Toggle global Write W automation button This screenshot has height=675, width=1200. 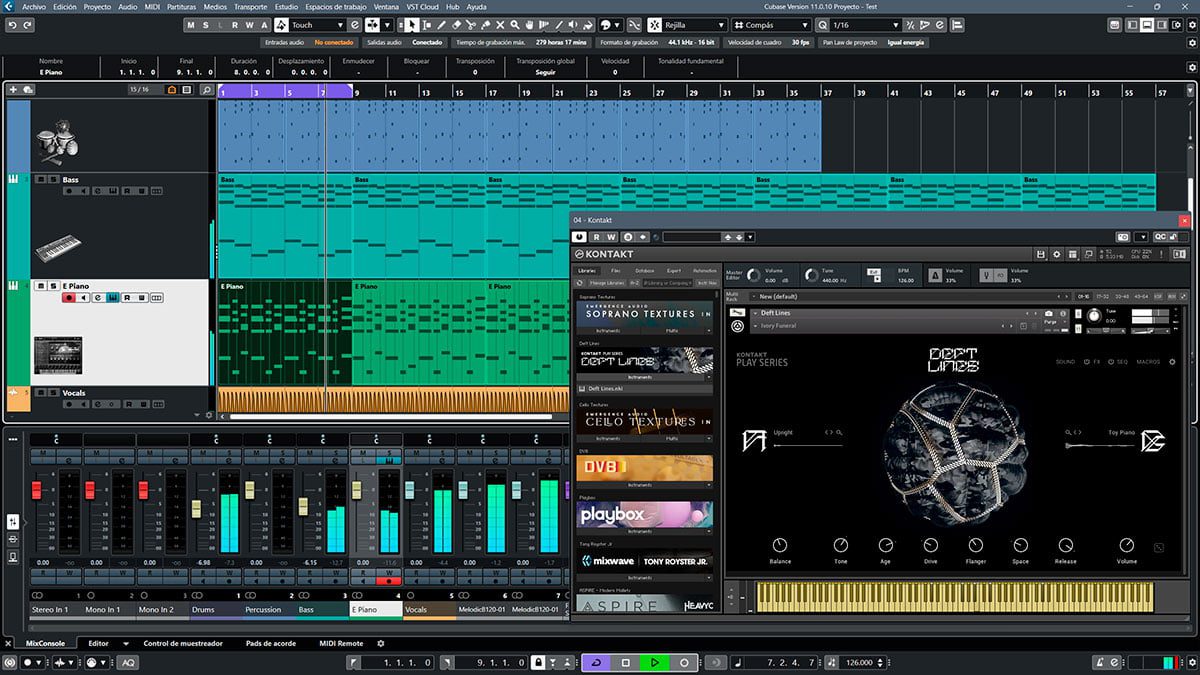click(249, 25)
